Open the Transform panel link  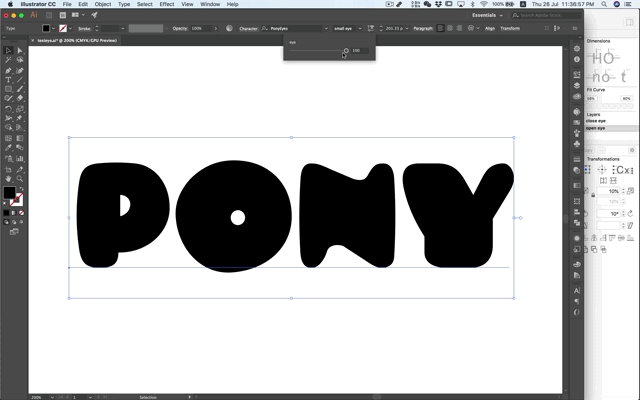(x=510, y=29)
